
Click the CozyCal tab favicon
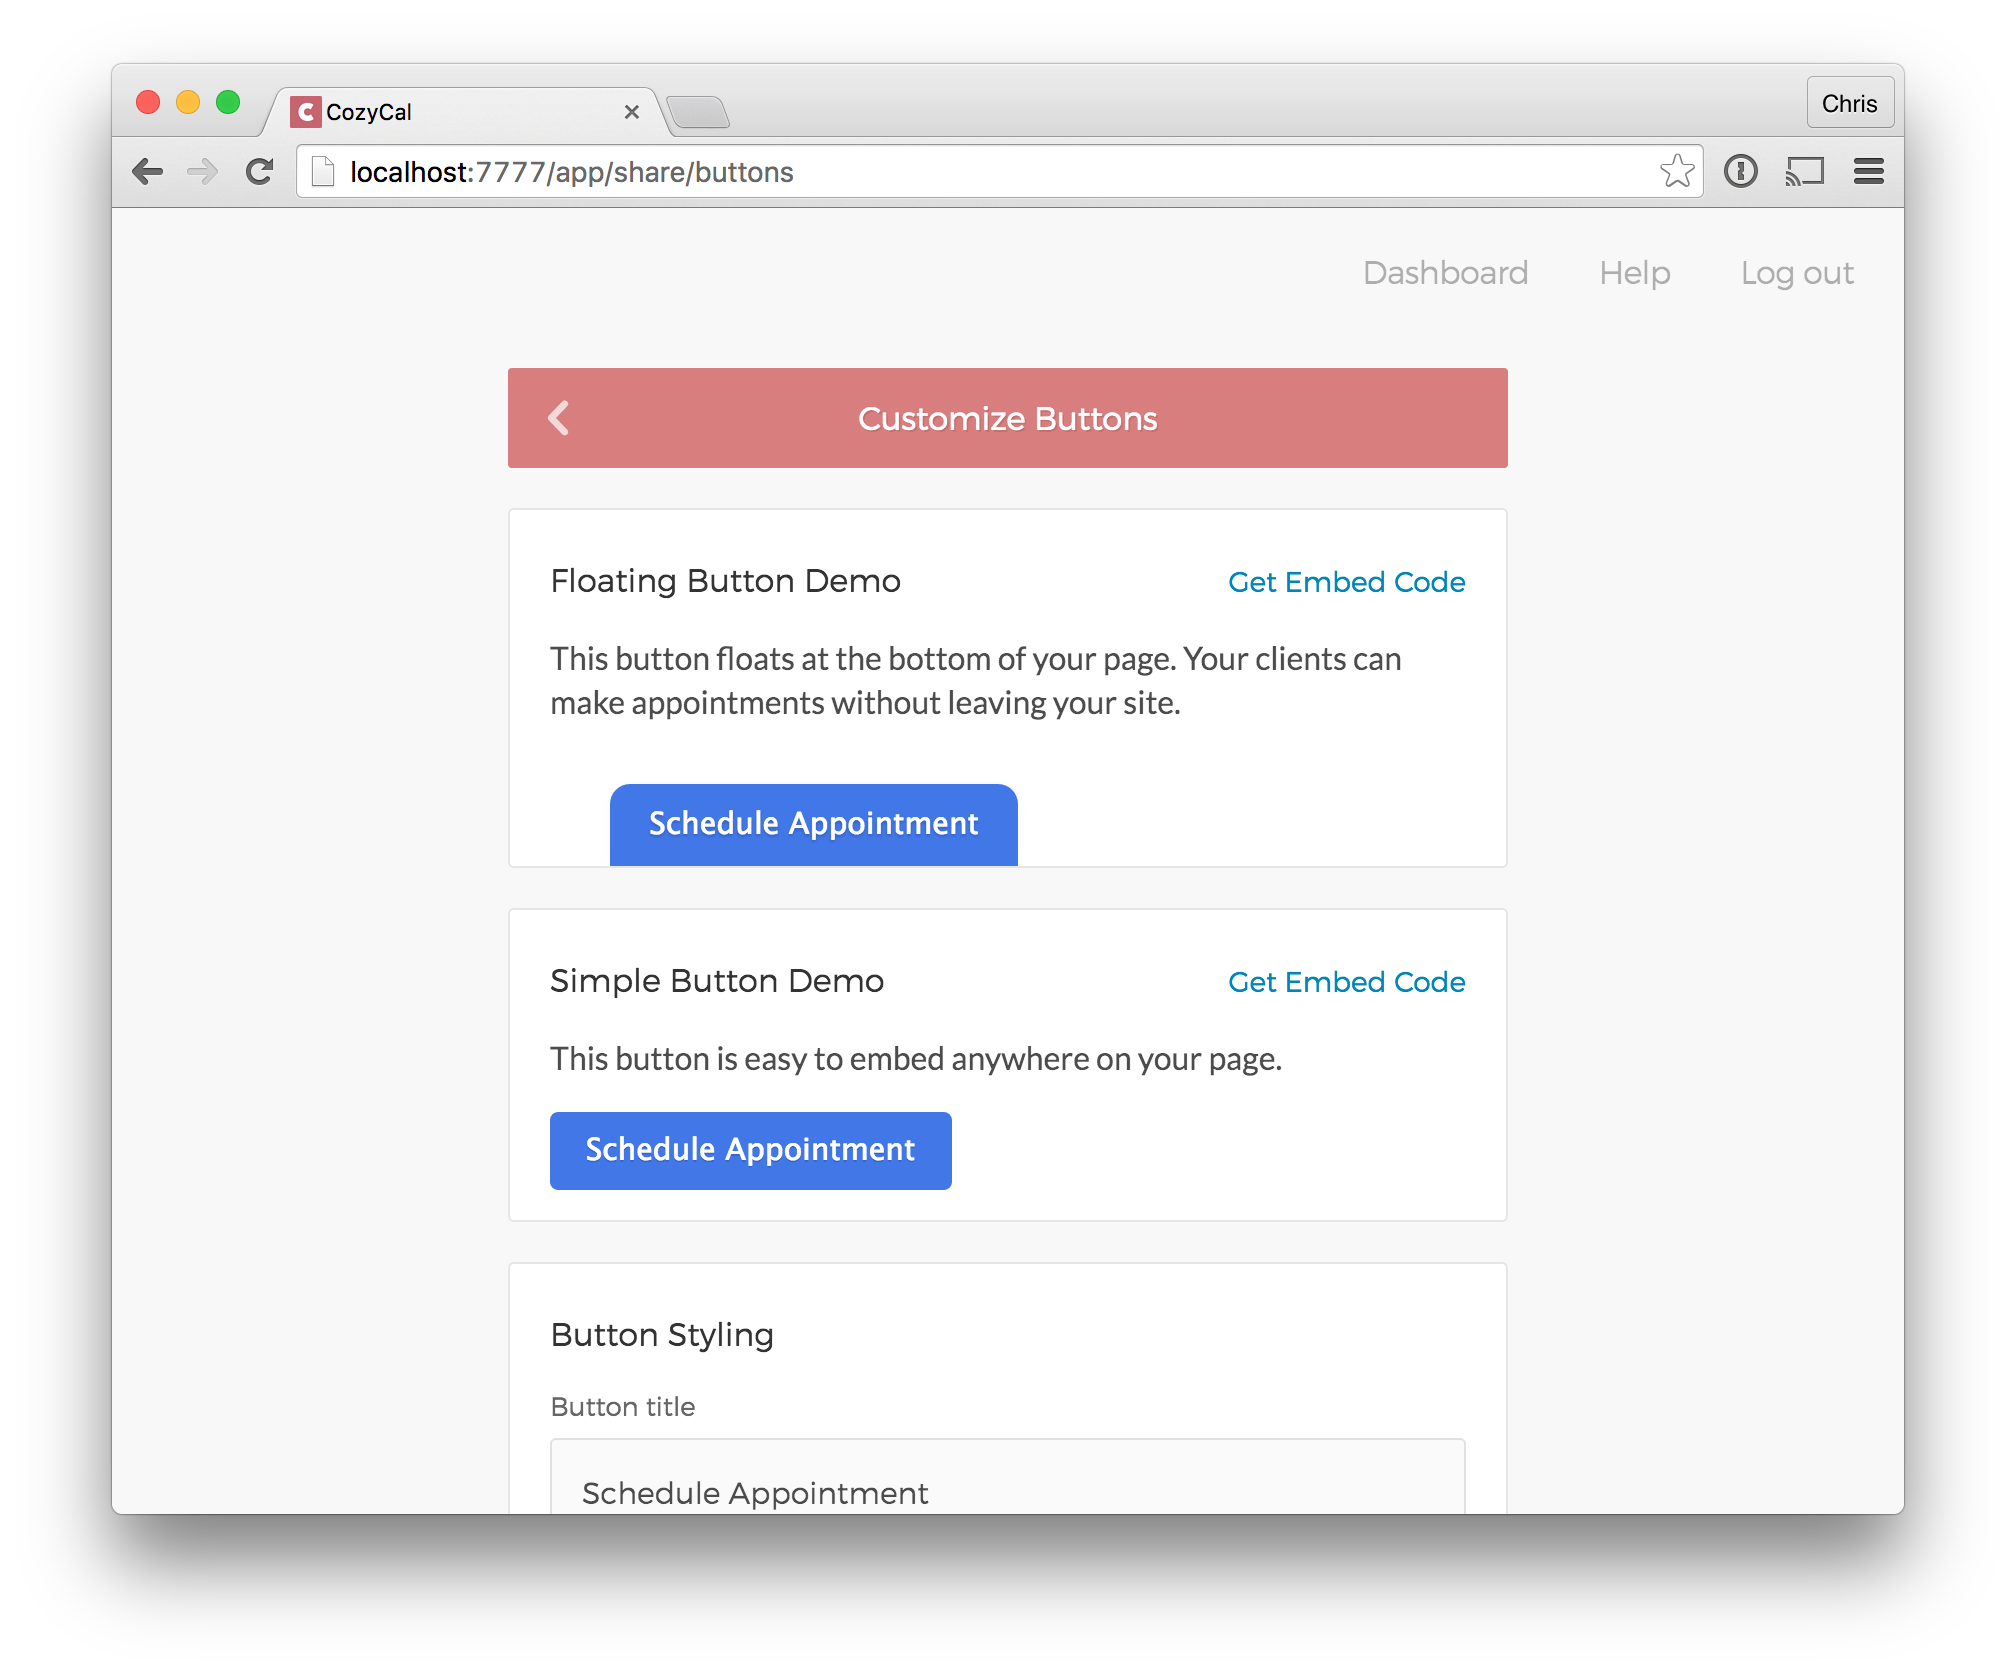[305, 111]
